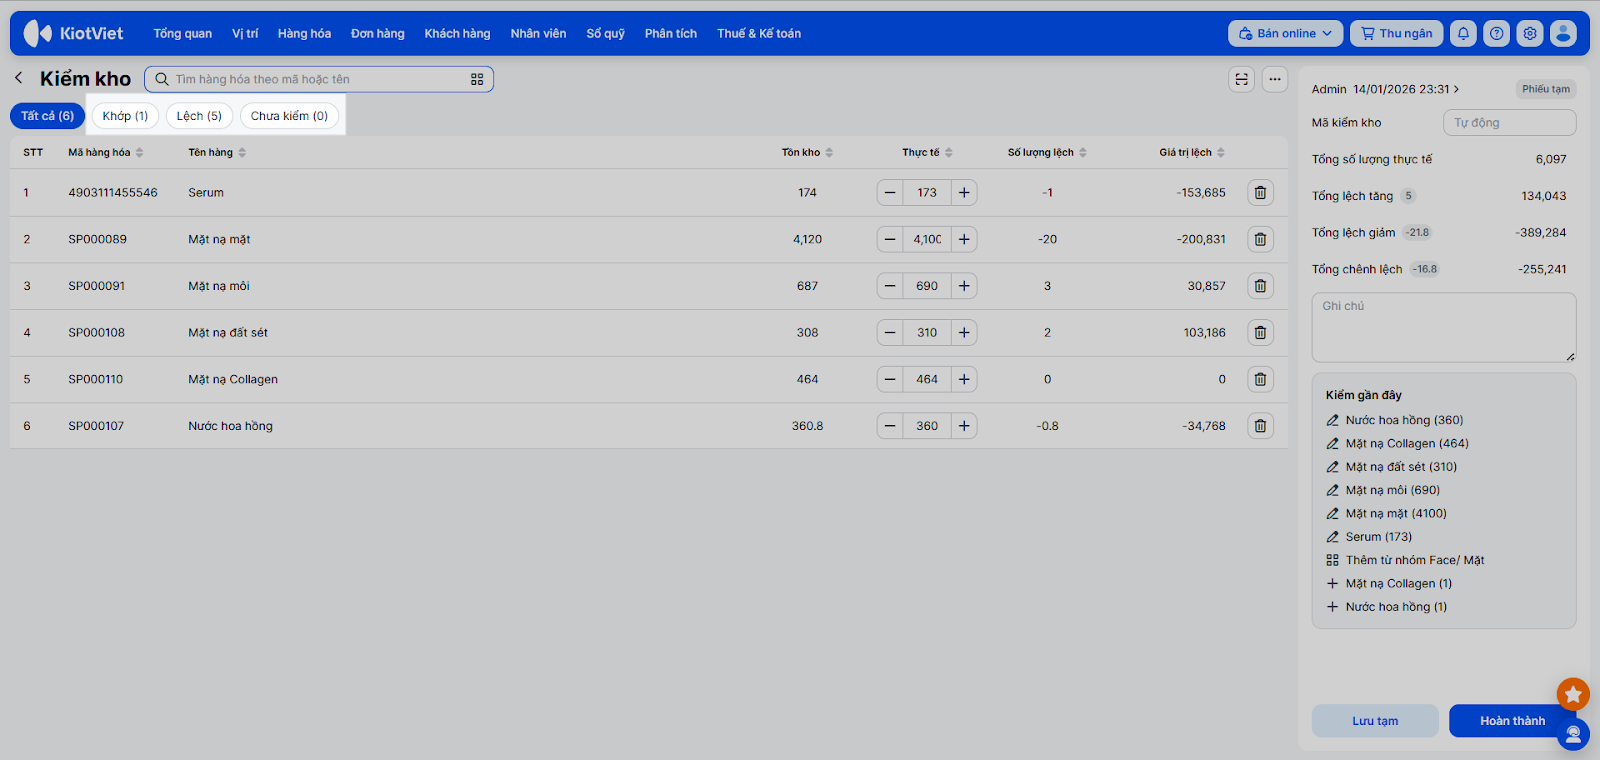Decrease actual quantity for Mặt nạ mặt
1600x760 pixels.
pyautogui.click(x=890, y=239)
